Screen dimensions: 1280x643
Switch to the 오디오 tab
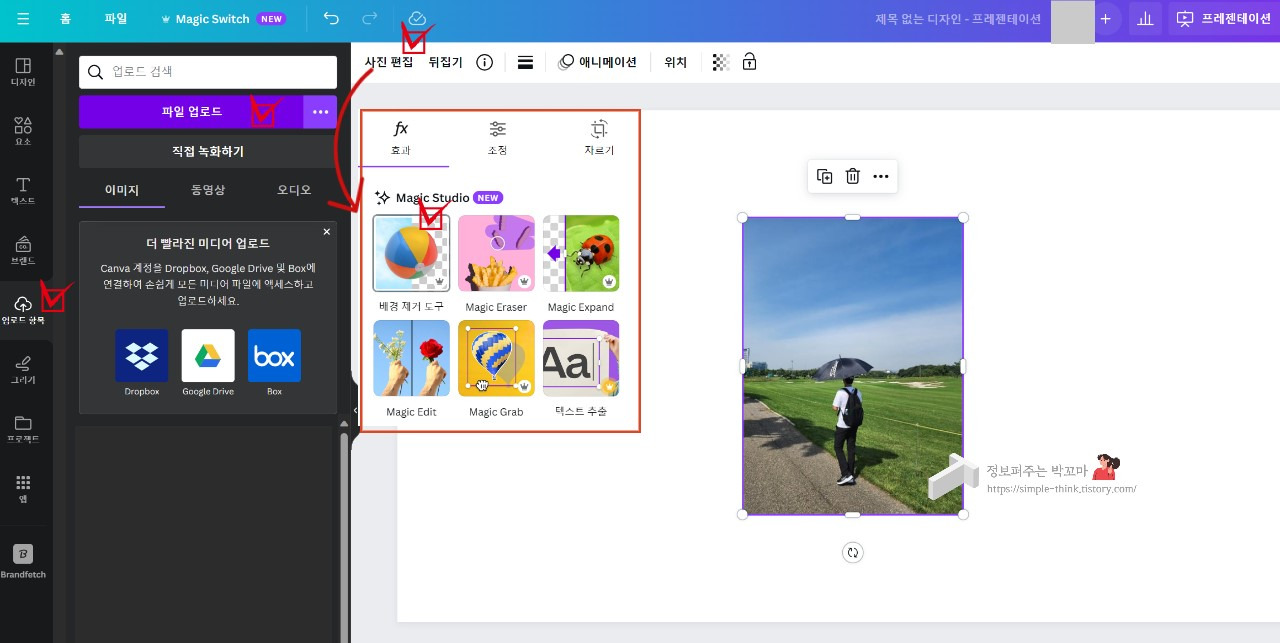(294, 190)
